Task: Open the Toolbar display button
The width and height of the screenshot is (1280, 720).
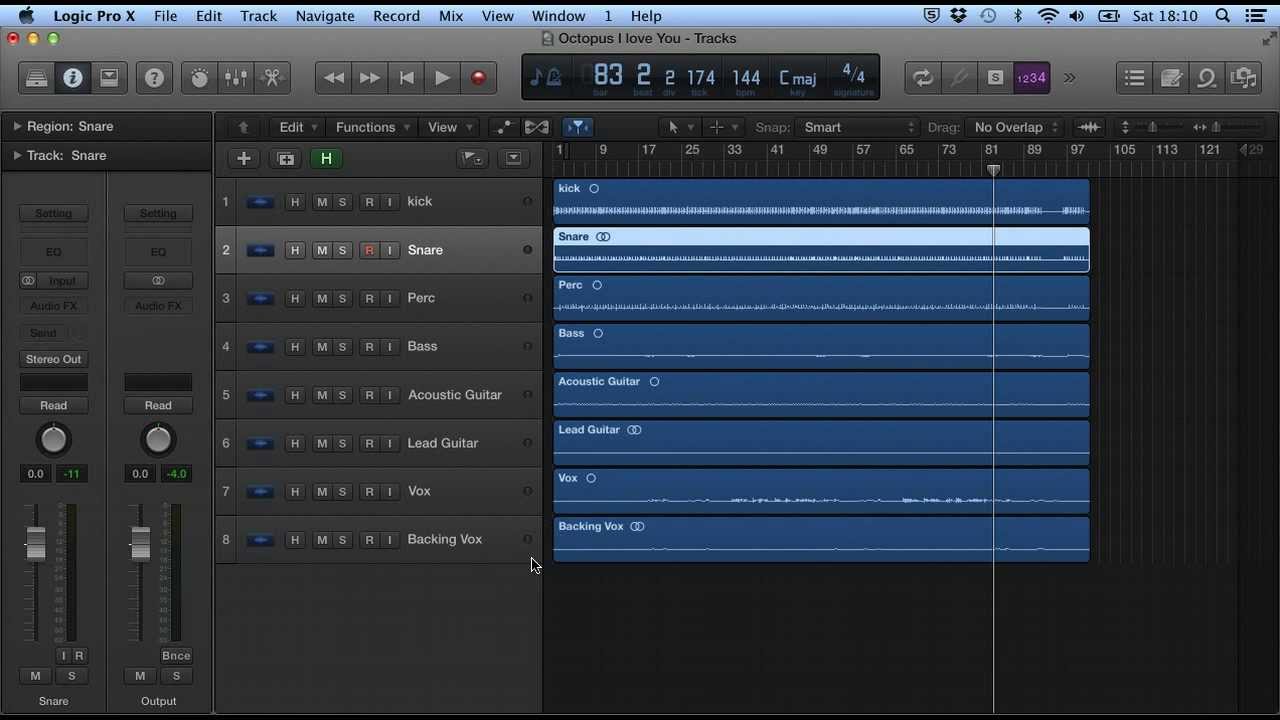Action: (109, 78)
